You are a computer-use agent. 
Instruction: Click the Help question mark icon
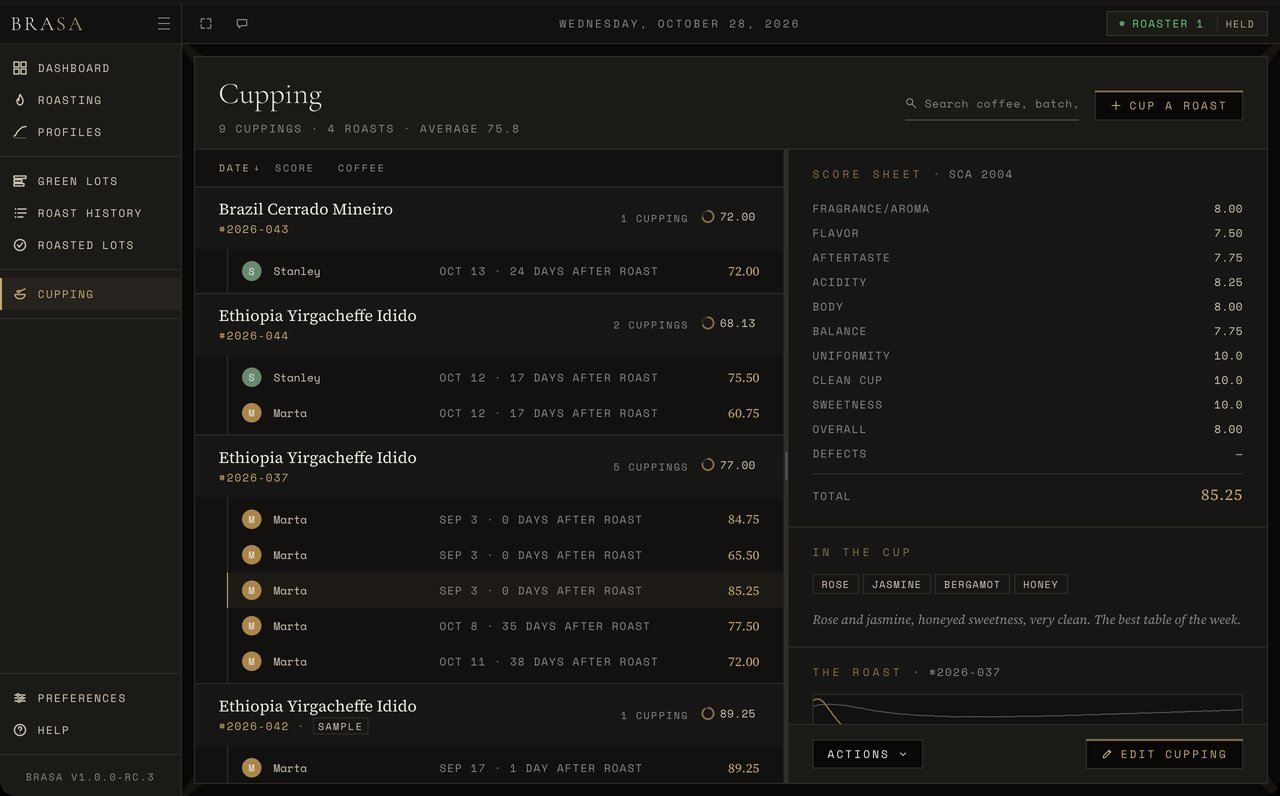pos(20,730)
